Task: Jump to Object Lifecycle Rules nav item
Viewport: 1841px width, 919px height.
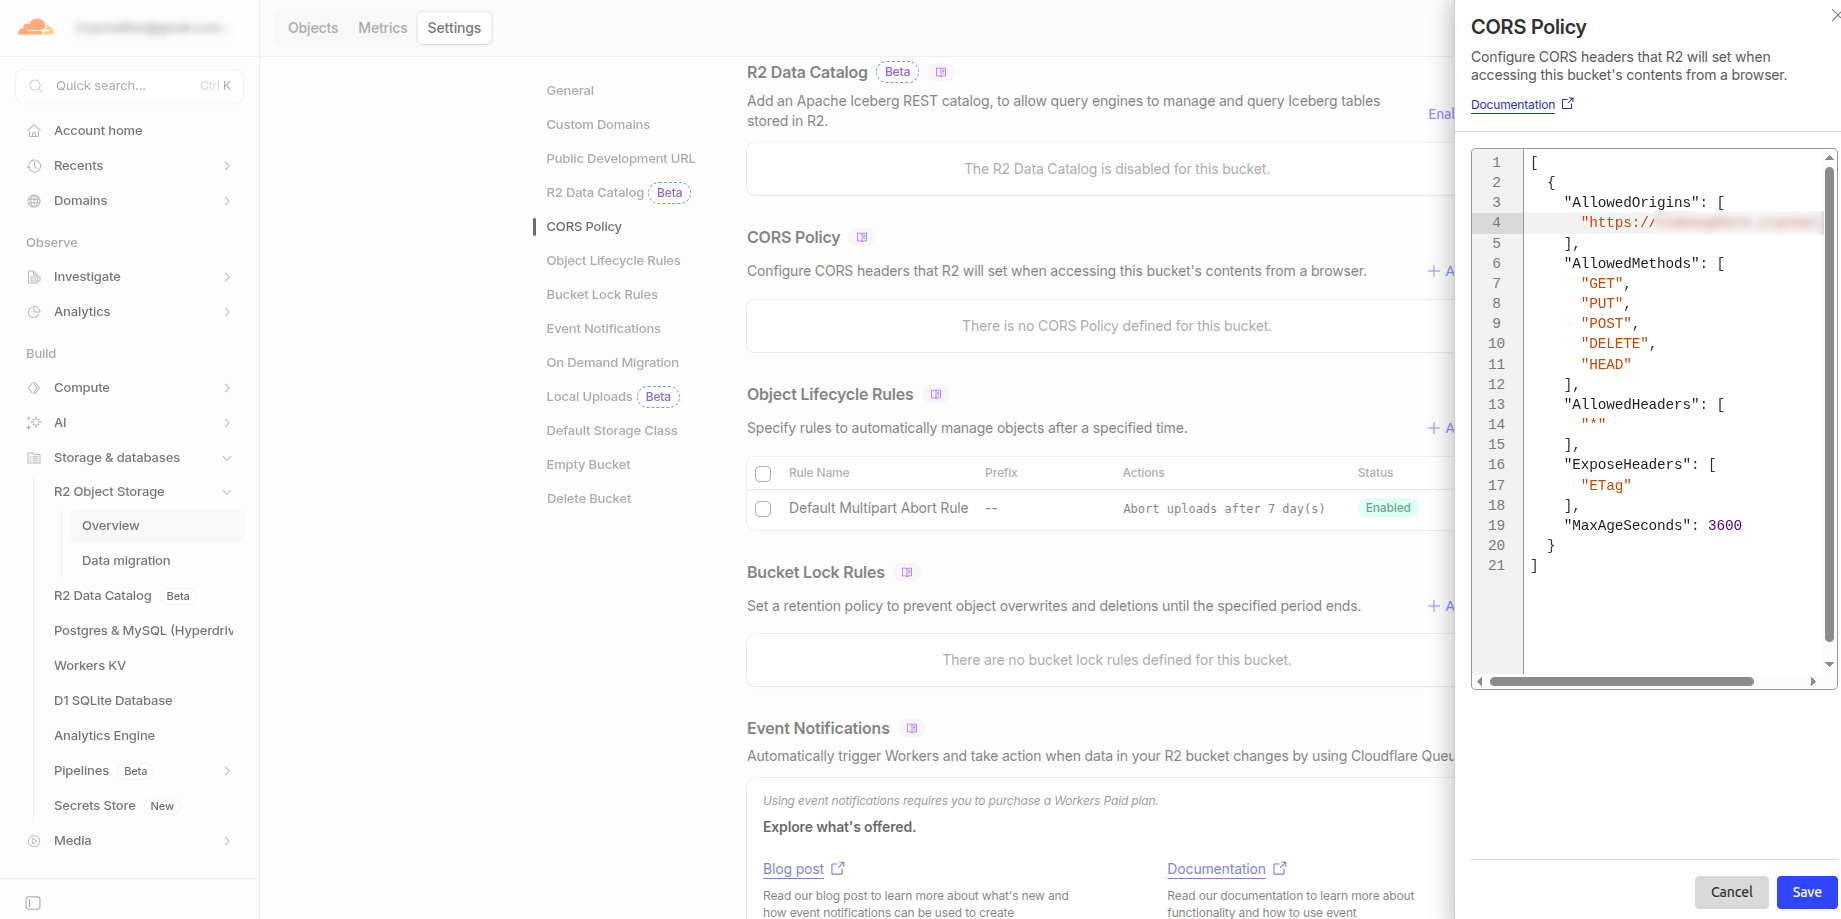Action: pyautogui.click(x=613, y=261)
